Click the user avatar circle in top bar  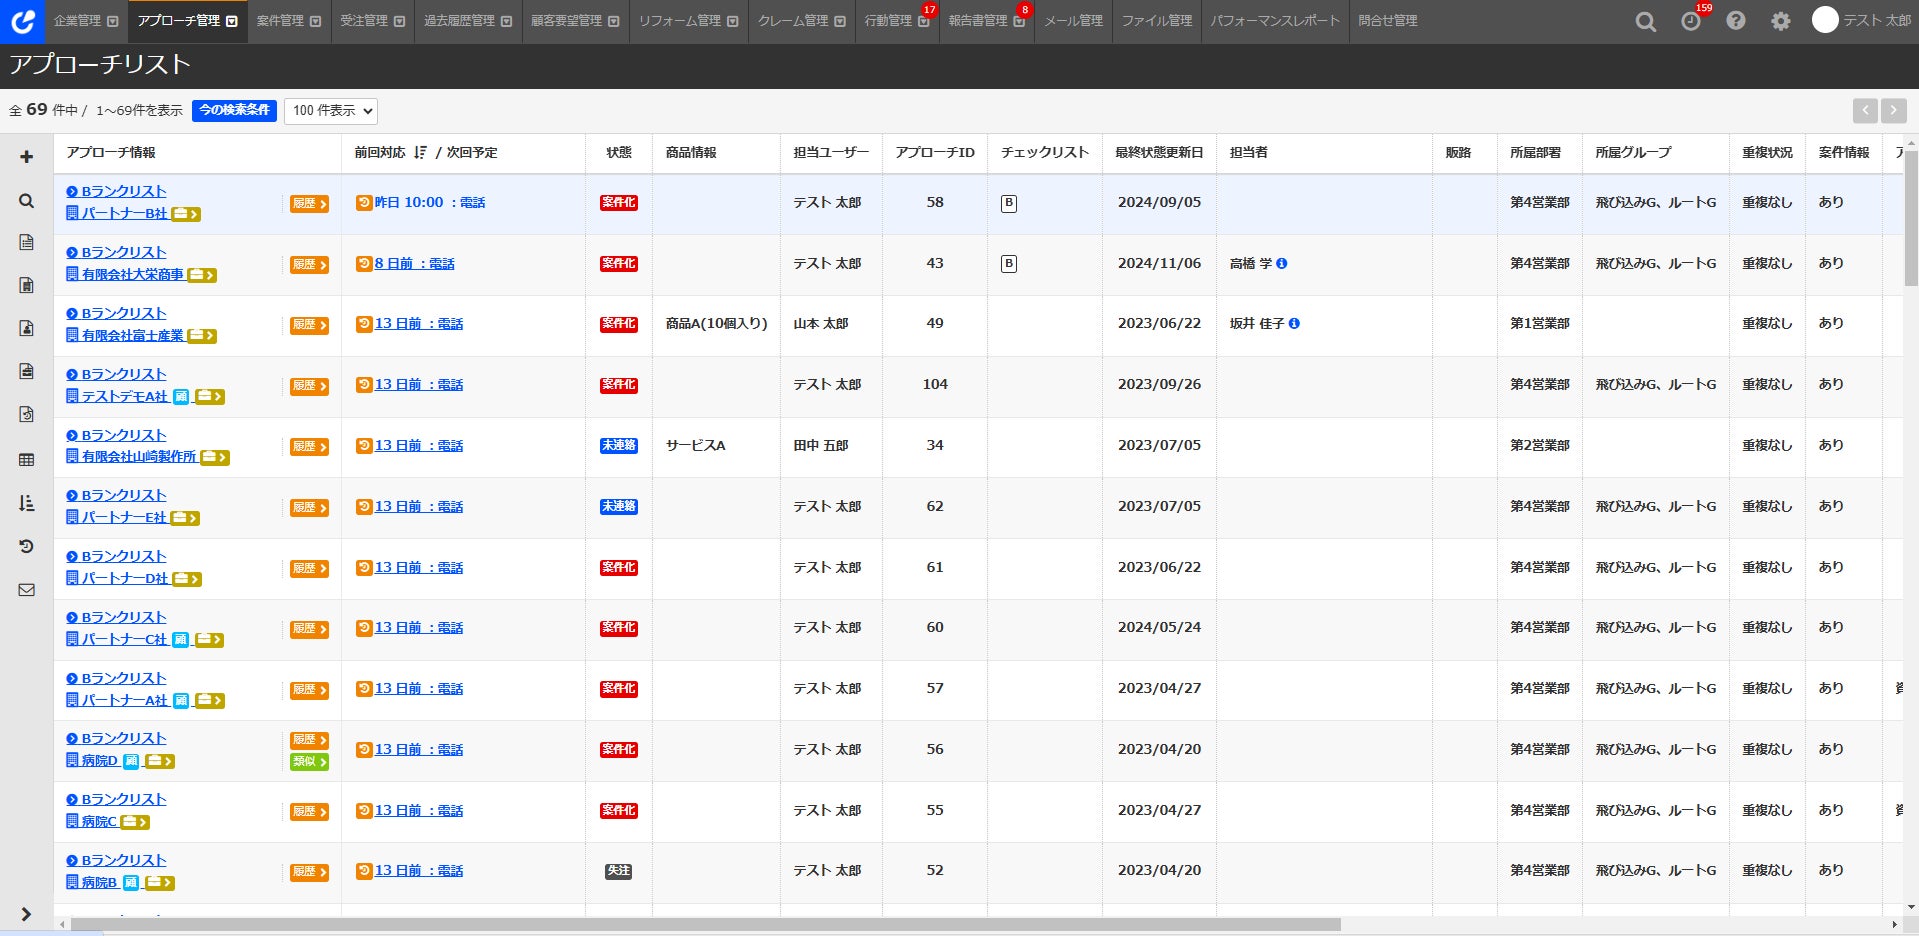pyautogui.click(x=1825, y=20)
